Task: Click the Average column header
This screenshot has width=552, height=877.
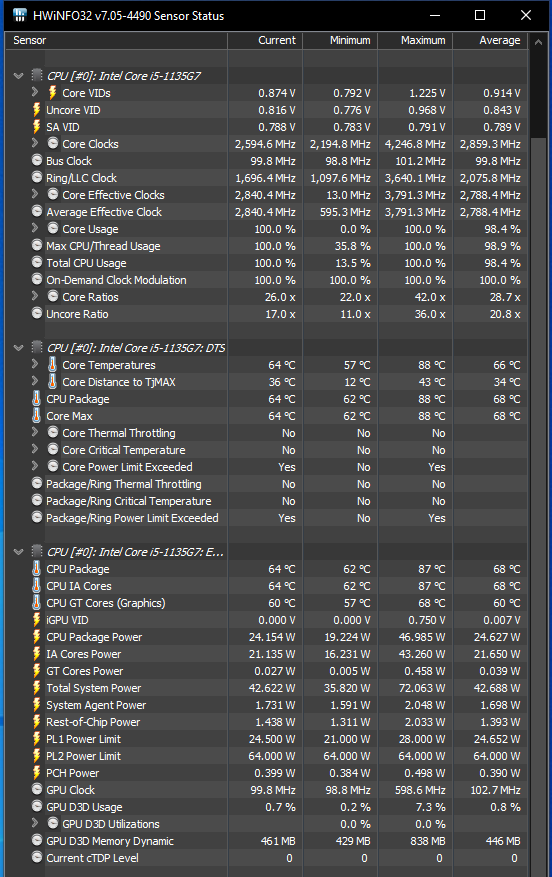Action: pyautogui.click(x=490, y=40)
